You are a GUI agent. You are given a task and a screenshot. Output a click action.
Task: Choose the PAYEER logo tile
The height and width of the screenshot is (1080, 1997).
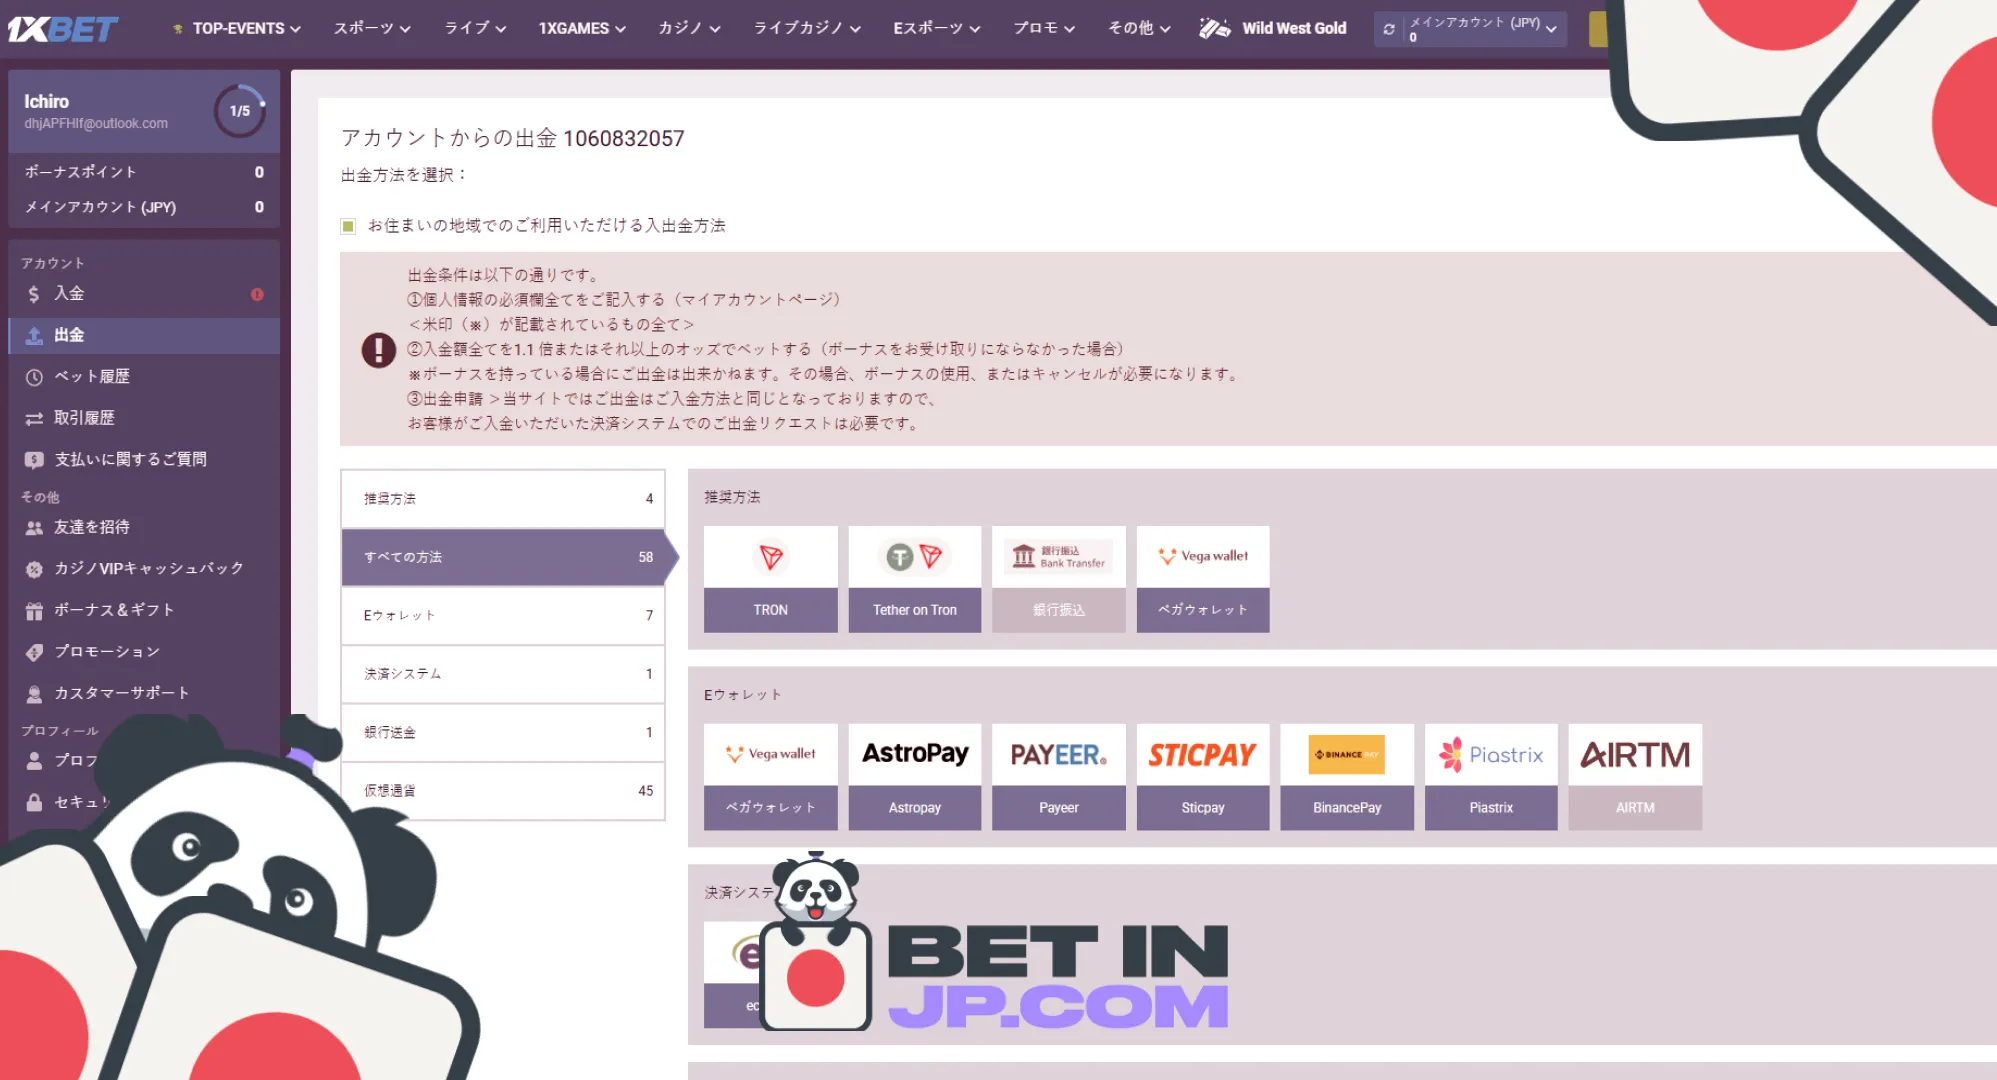1059,754
